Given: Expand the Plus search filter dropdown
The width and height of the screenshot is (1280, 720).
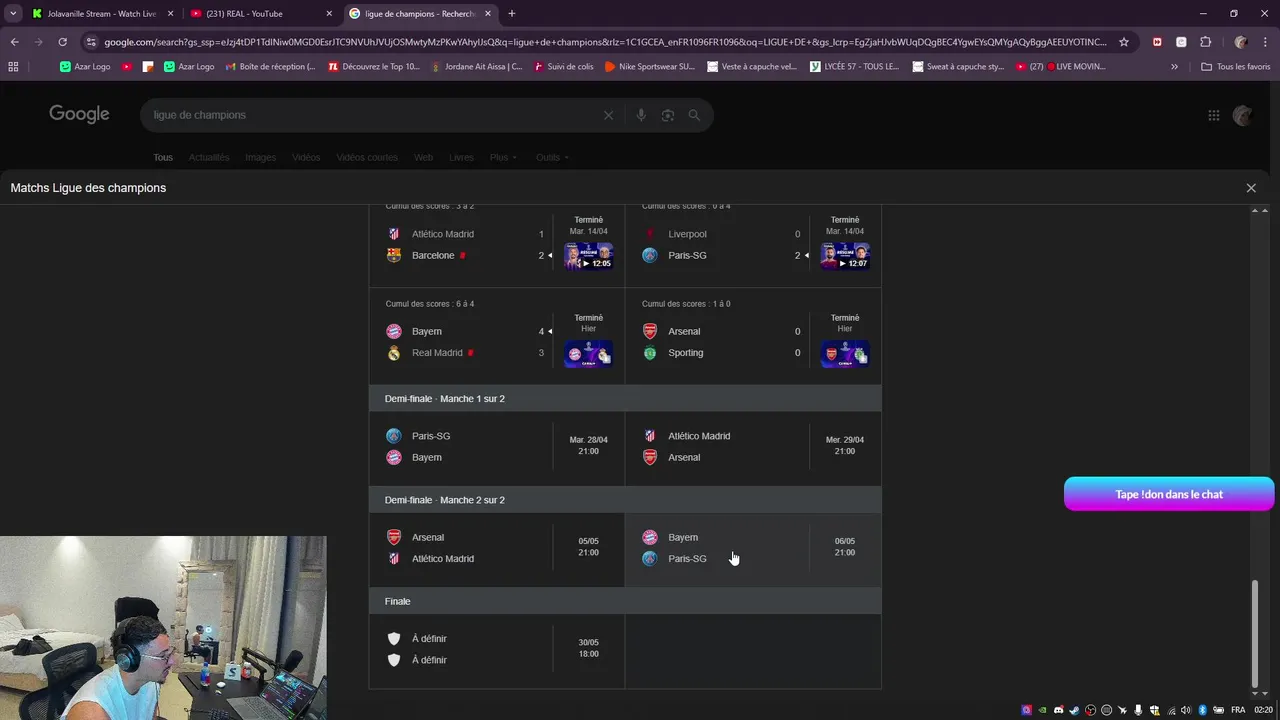Looking at the screenshot, I should point(503,158).
